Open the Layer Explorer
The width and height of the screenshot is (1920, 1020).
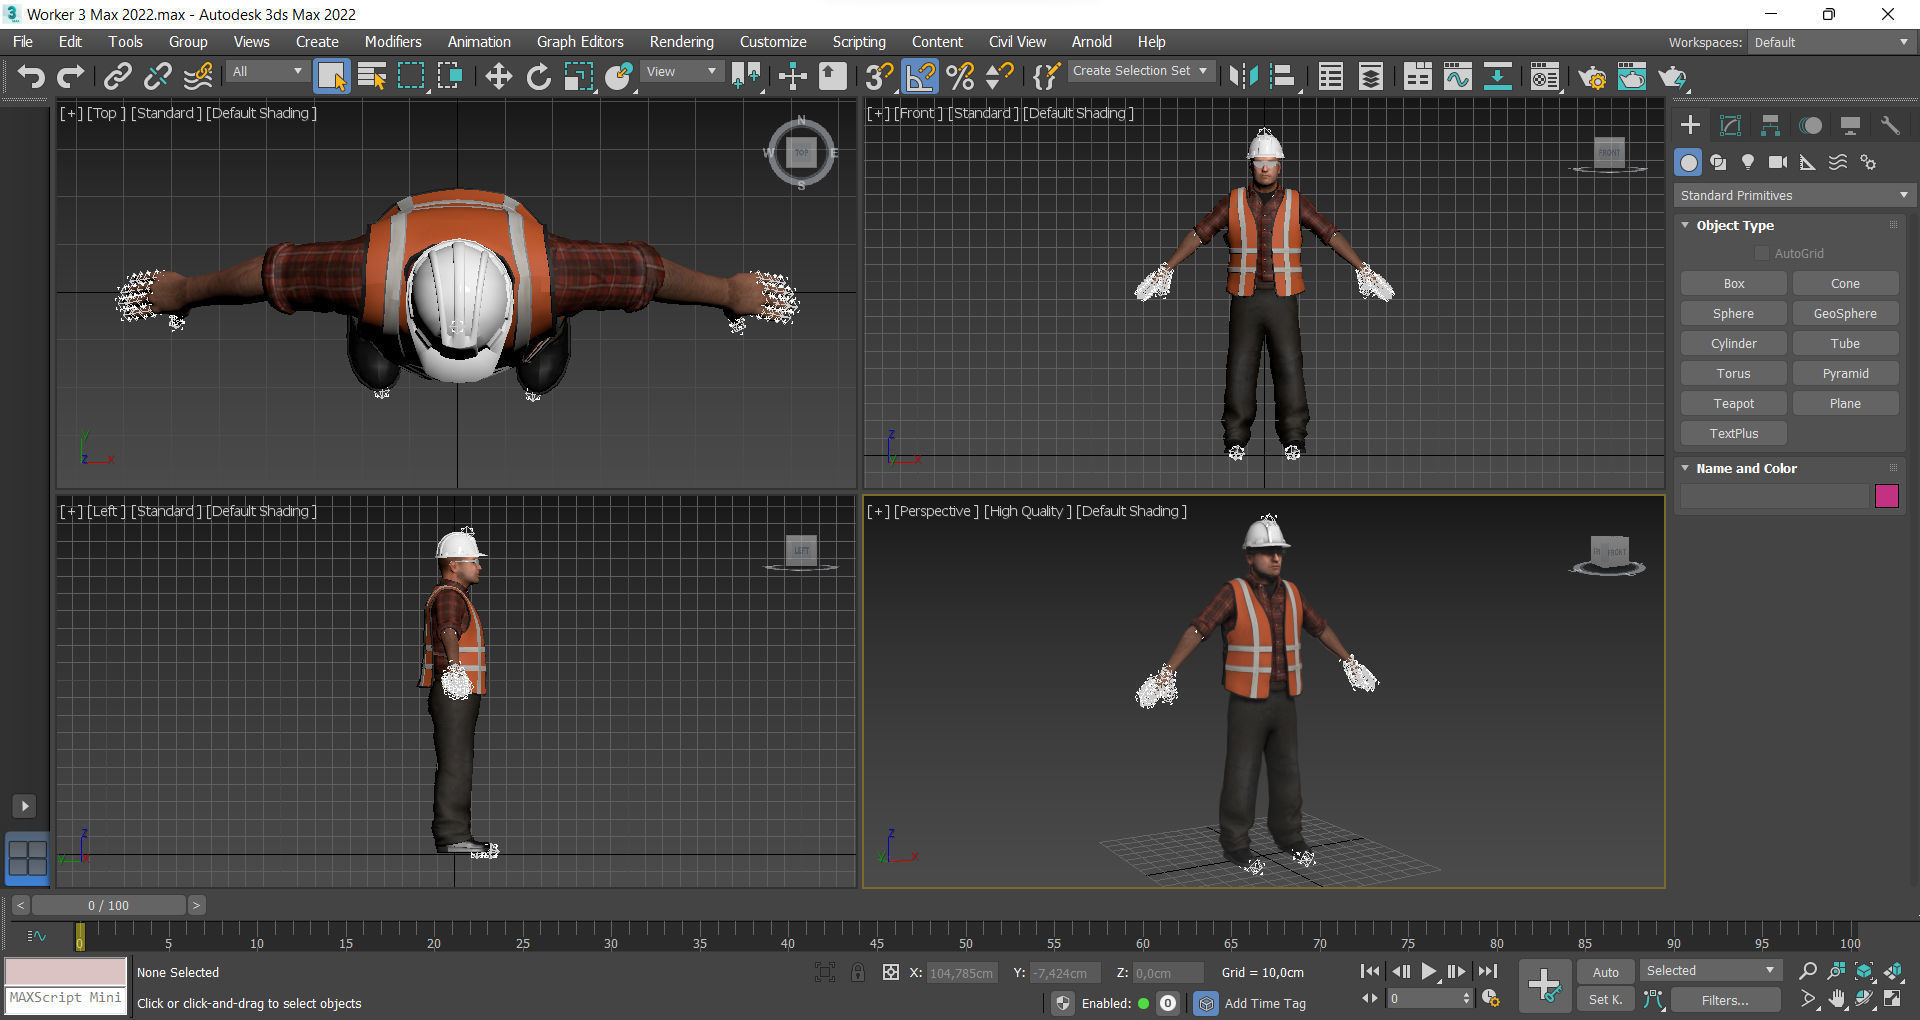click(x=1371, y=77)
